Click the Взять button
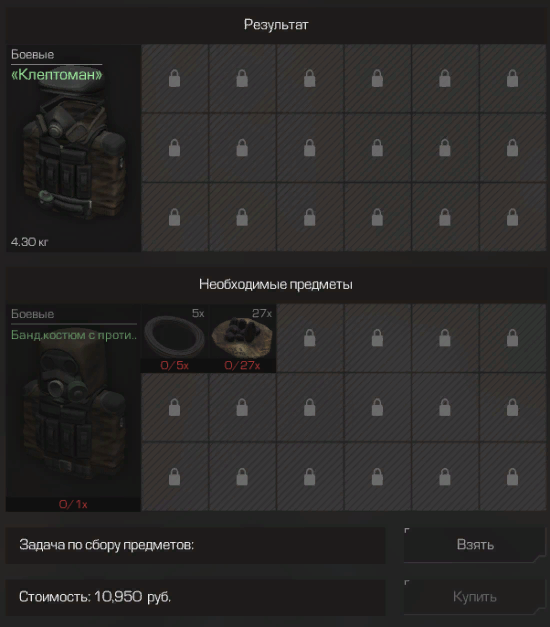The image size is (550, 627). (475, 545)
